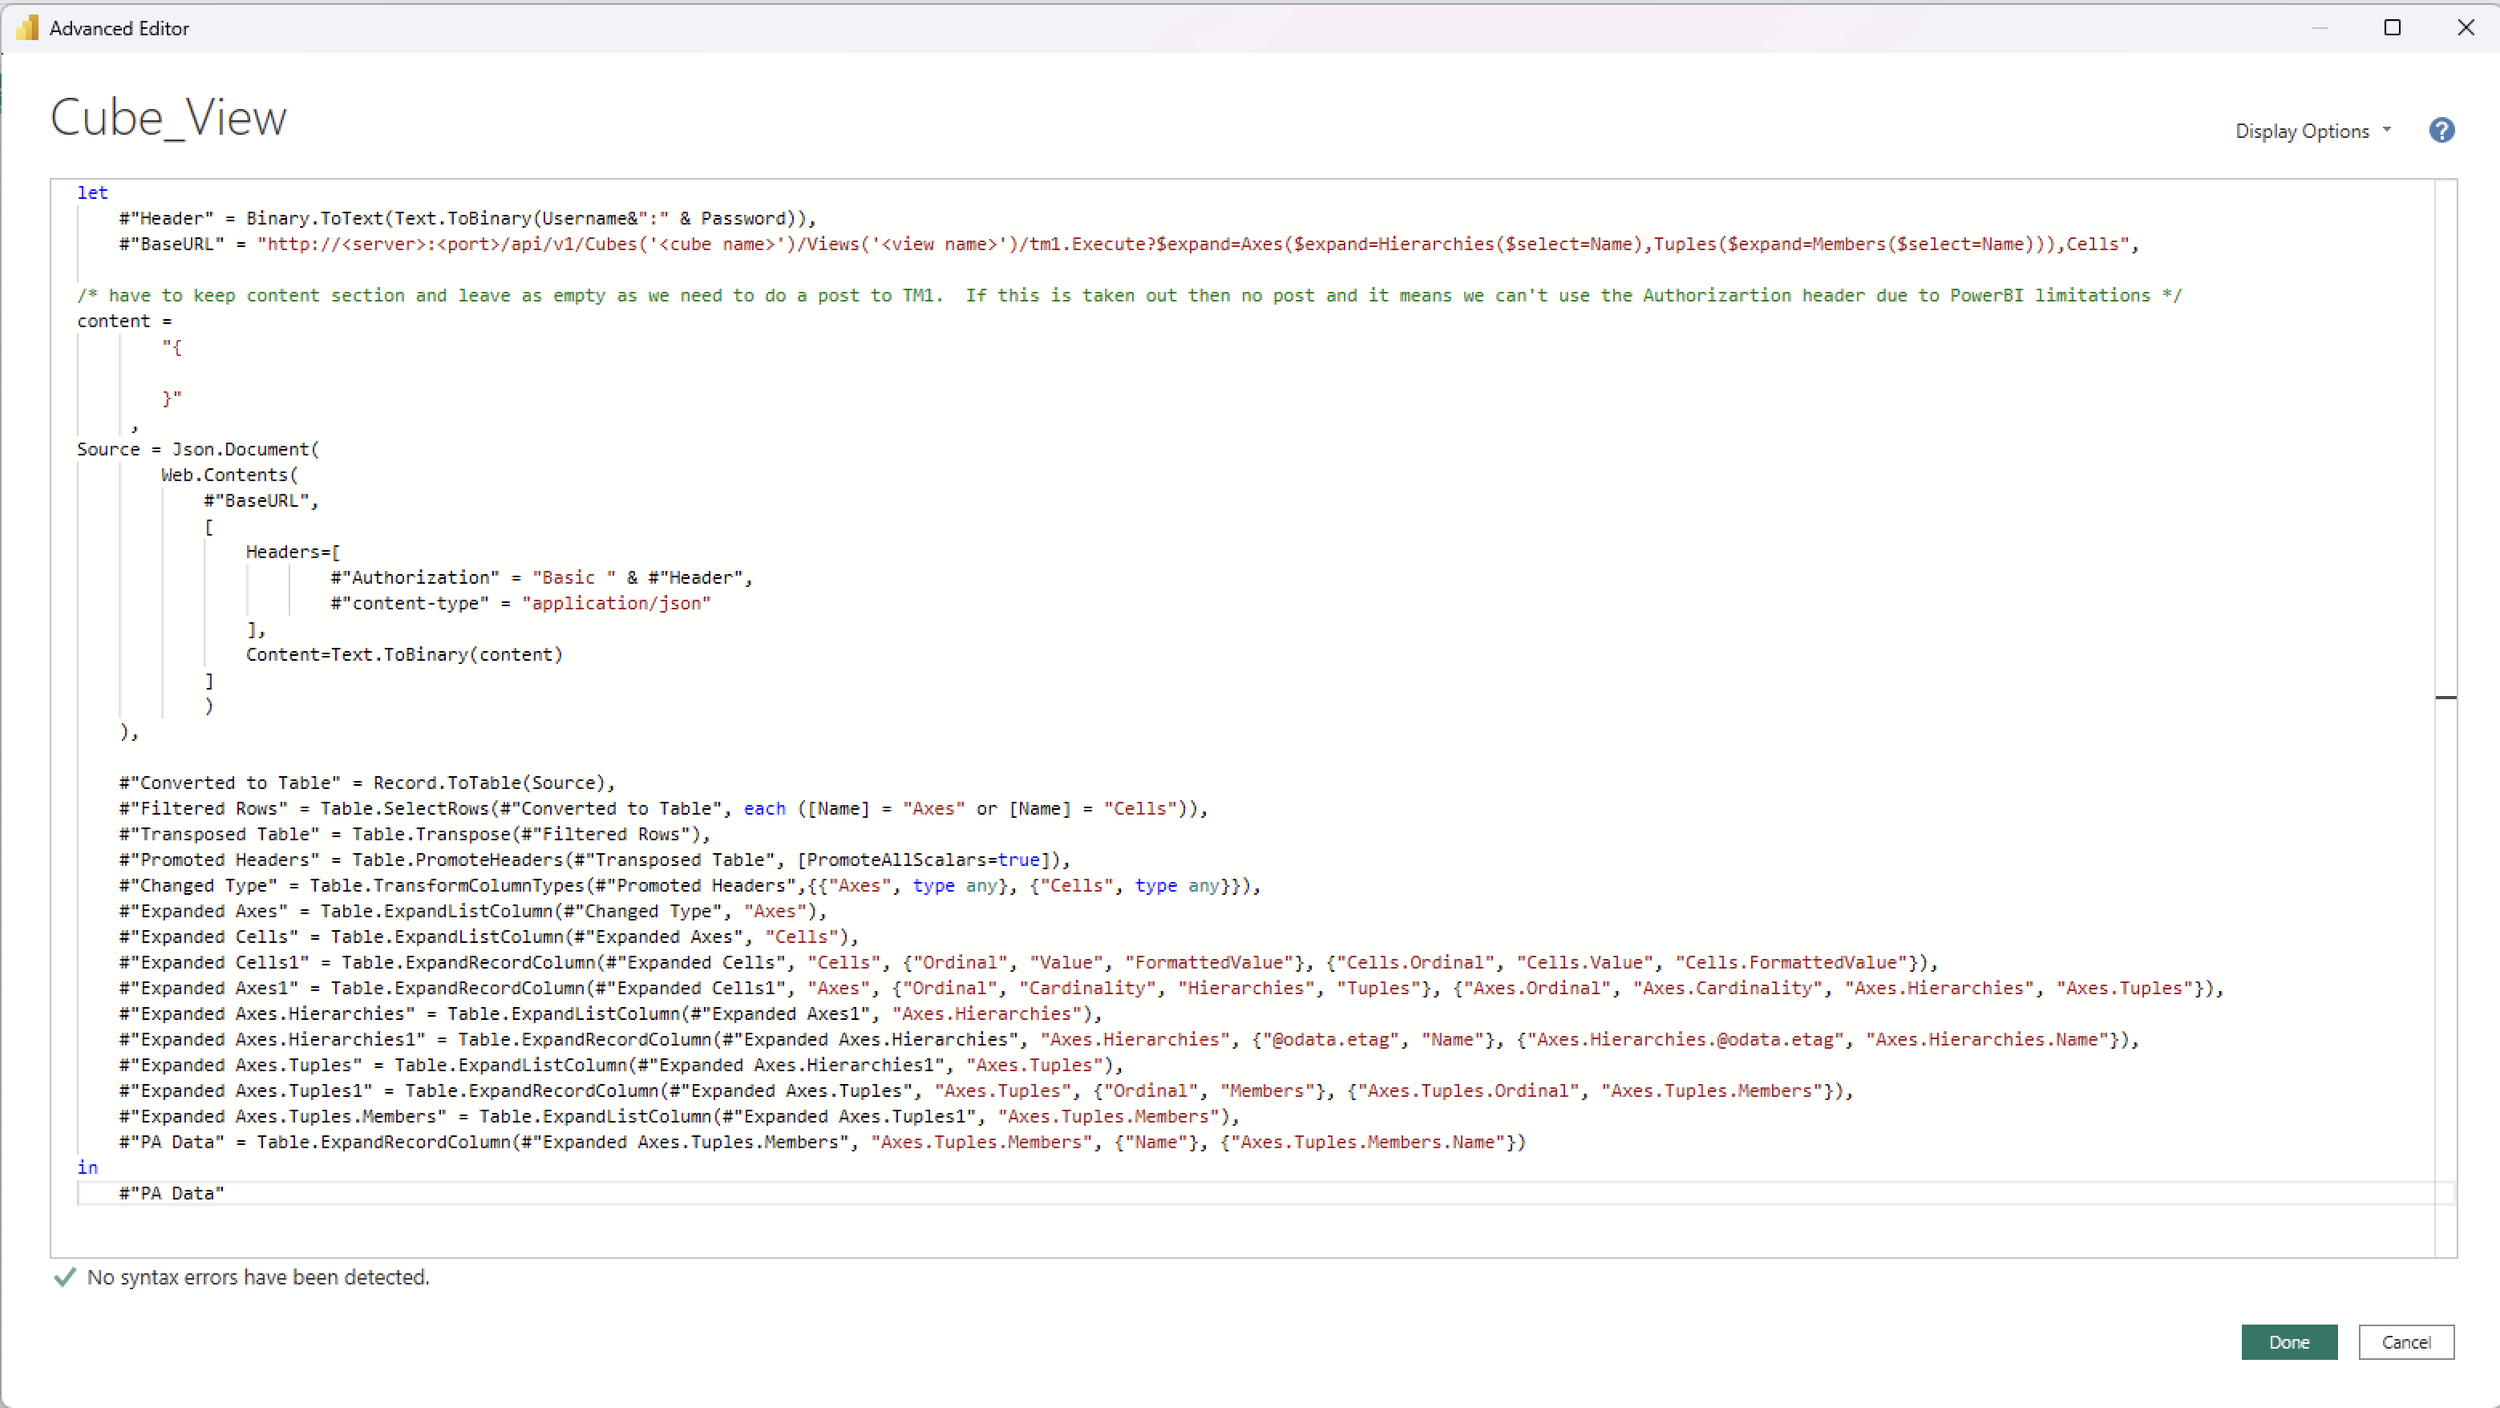
Task: Click the final #"PA Data" output line
Action: tap(172, 1193)
